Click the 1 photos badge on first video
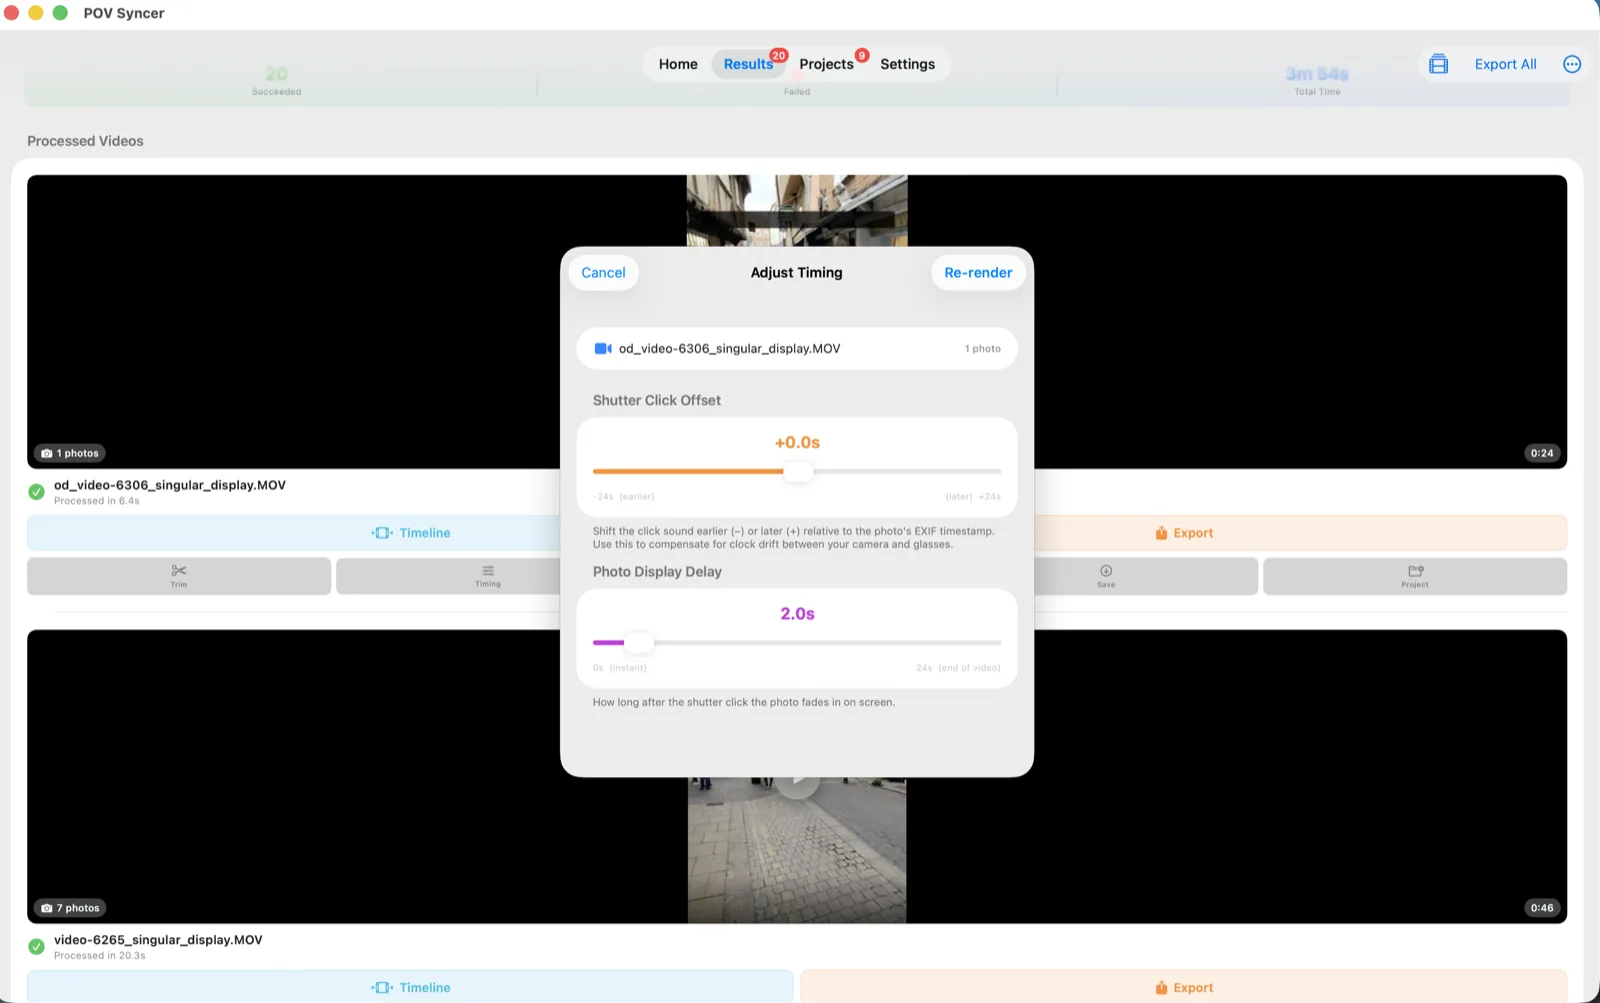 [70, 453]
